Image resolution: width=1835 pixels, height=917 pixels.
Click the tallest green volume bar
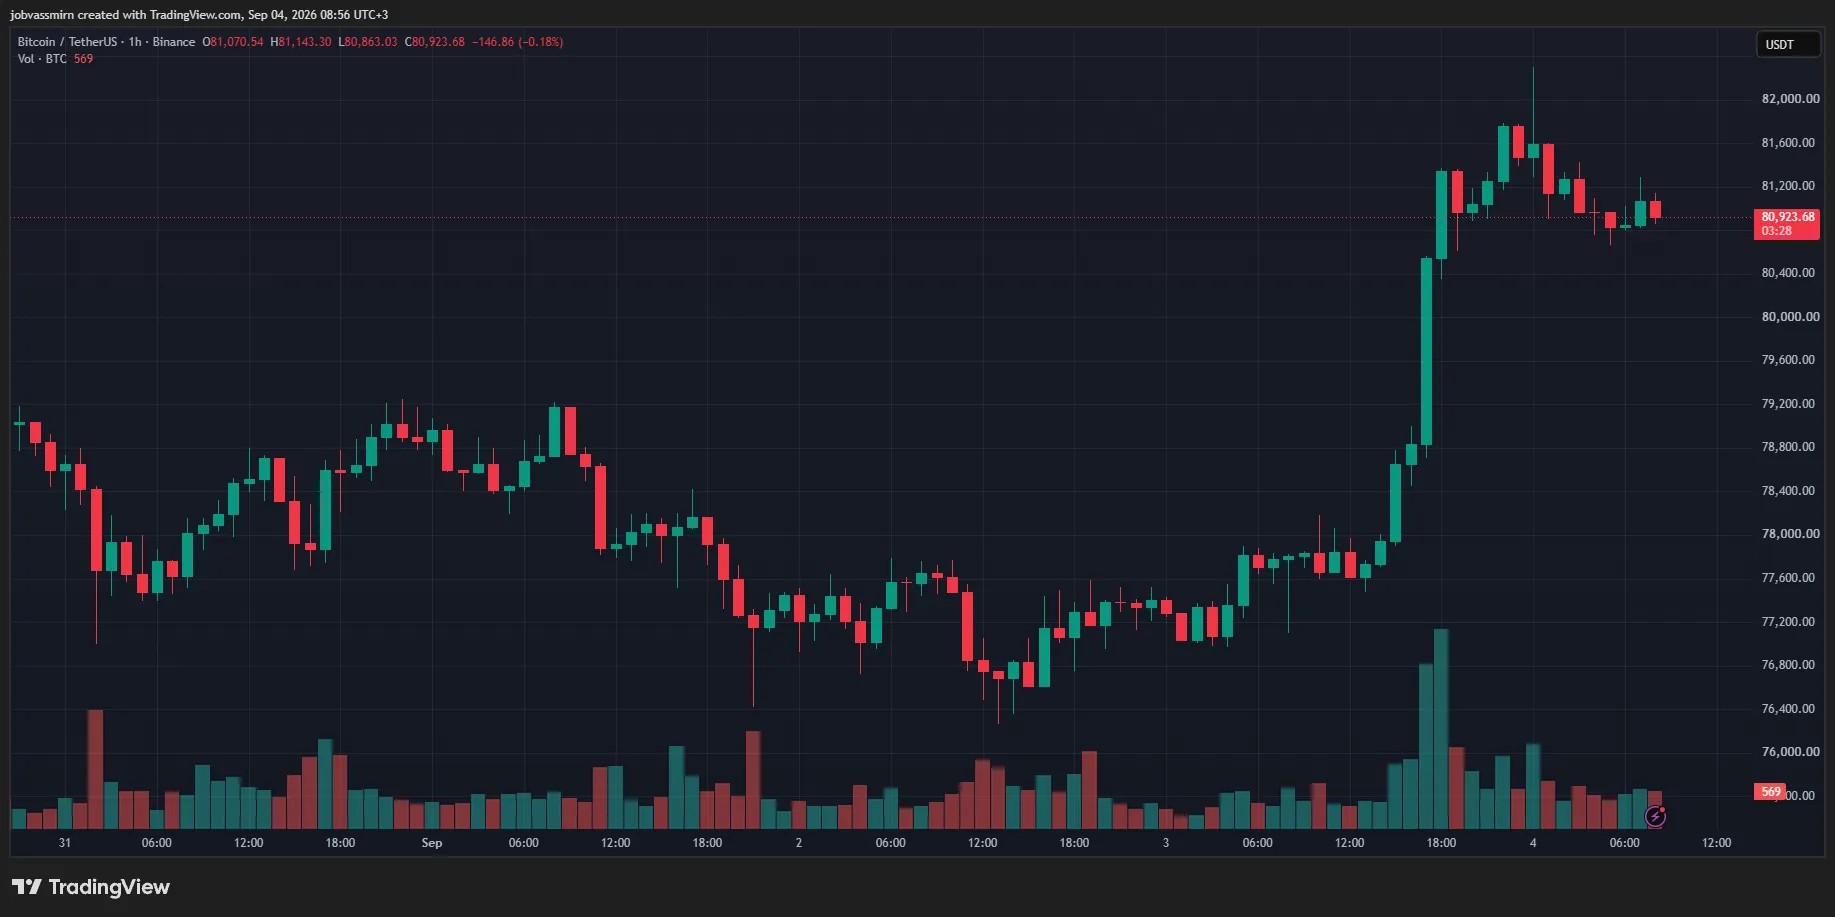pyautogui.click(x=1441, y=729)
